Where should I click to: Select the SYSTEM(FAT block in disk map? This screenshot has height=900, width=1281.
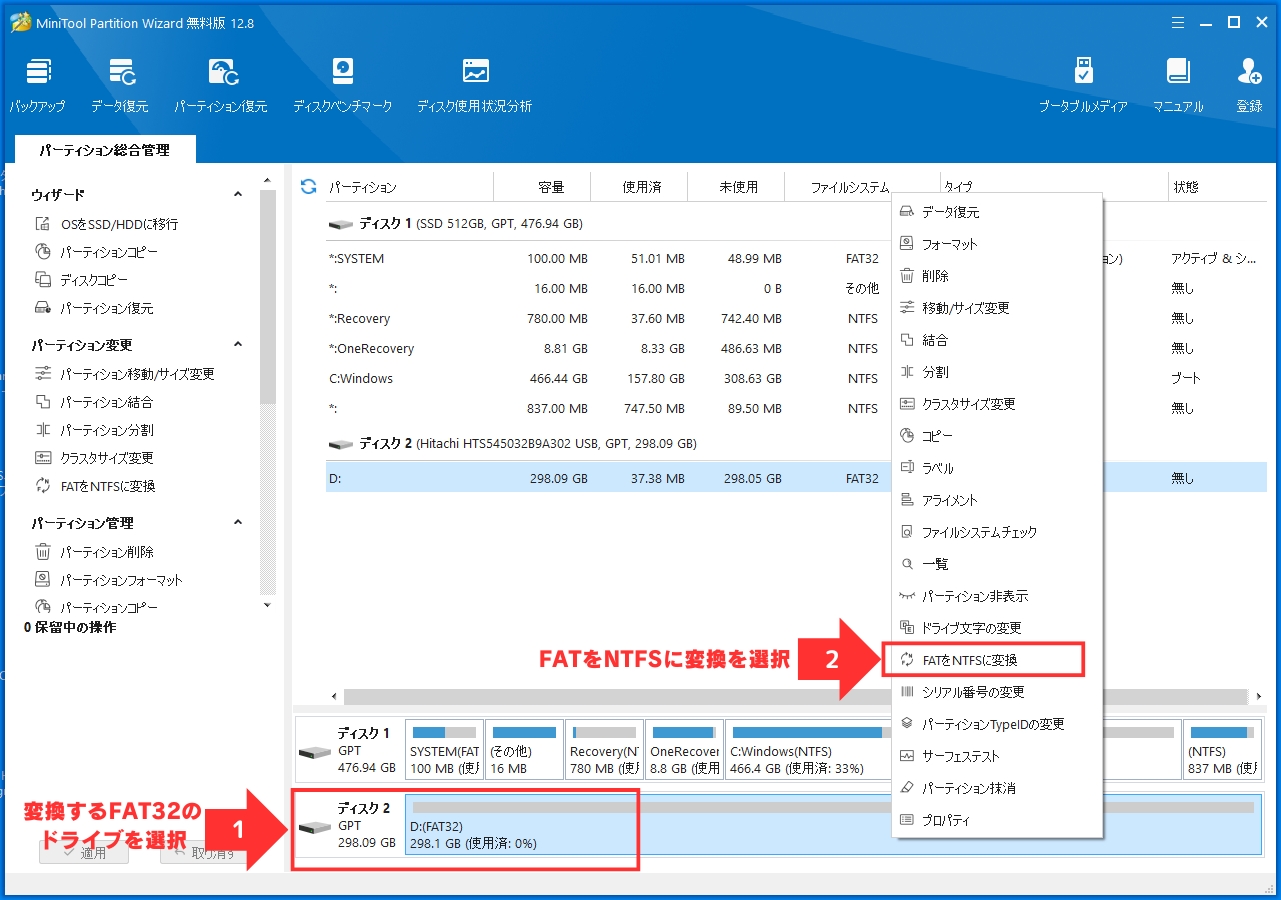tap(444, 749)
